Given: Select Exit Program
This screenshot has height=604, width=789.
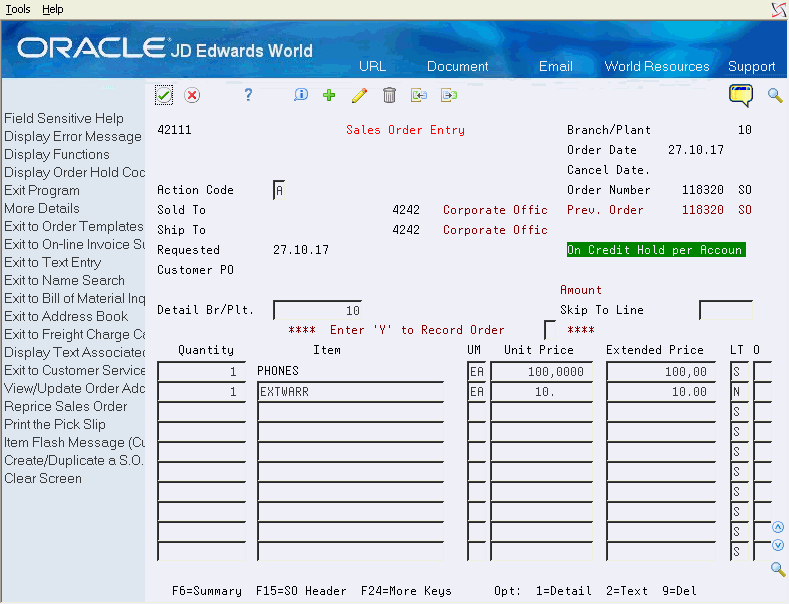Looking at the screenshot, I should (x=42, y=190).
